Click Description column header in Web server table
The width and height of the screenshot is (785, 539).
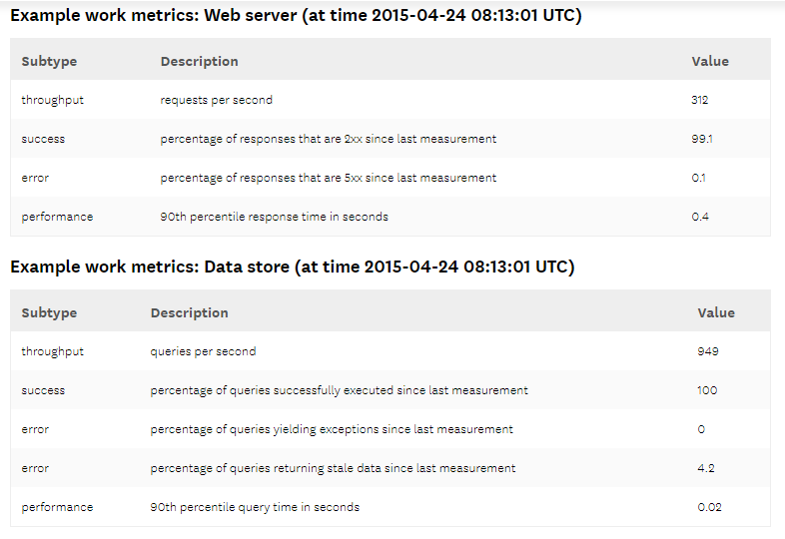[199, 61]
